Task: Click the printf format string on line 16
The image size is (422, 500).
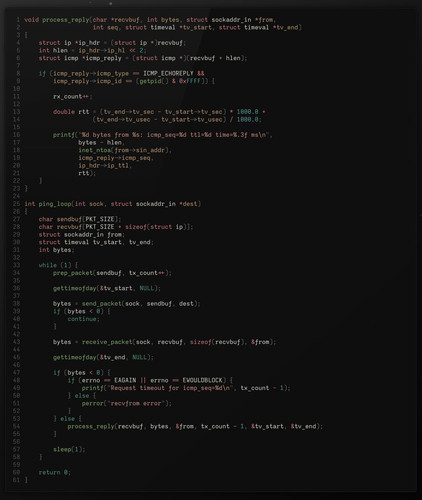Action: pyautogui.click(x=174, y=135)
